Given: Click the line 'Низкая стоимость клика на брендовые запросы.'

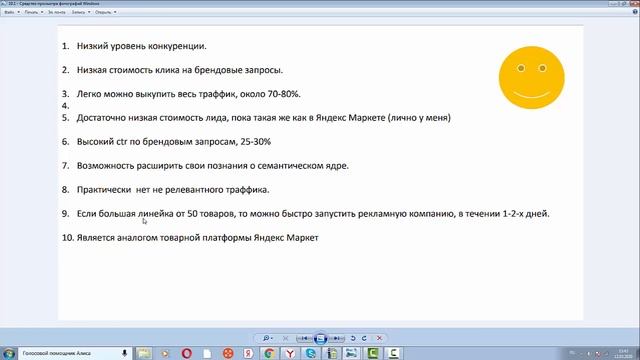Looking at the screenshot, I should click(180, 70).
